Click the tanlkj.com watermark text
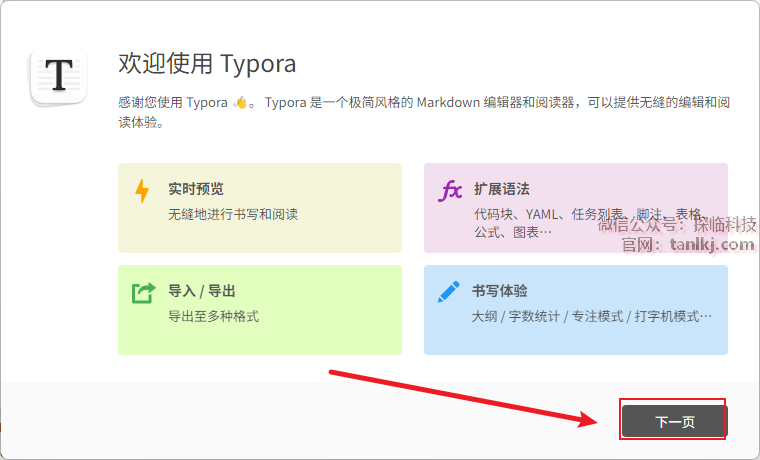The width and height of the screenshot is (760, 460). click(x=711, y=244)
